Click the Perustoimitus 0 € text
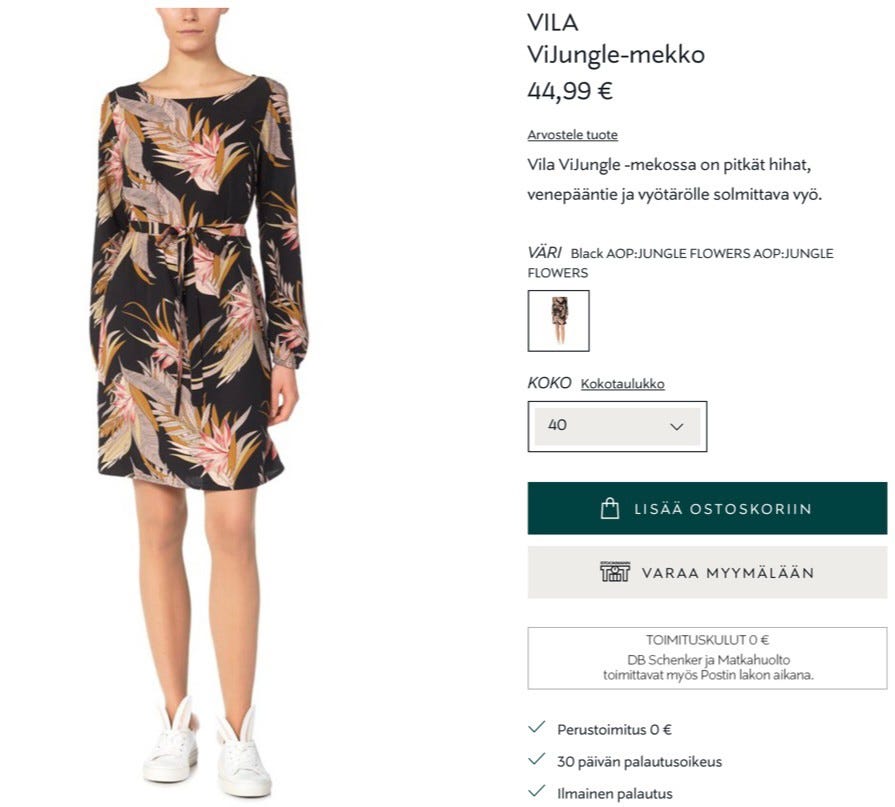The image size is (895, 807). tap(614, 729)
